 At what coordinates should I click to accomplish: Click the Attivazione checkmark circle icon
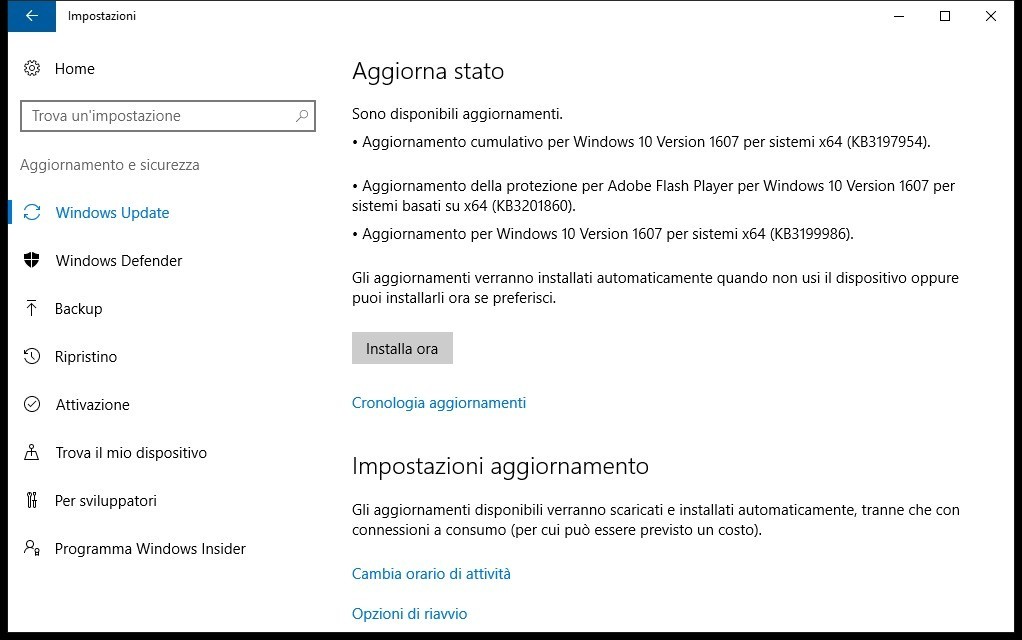[x=32, y=405]
